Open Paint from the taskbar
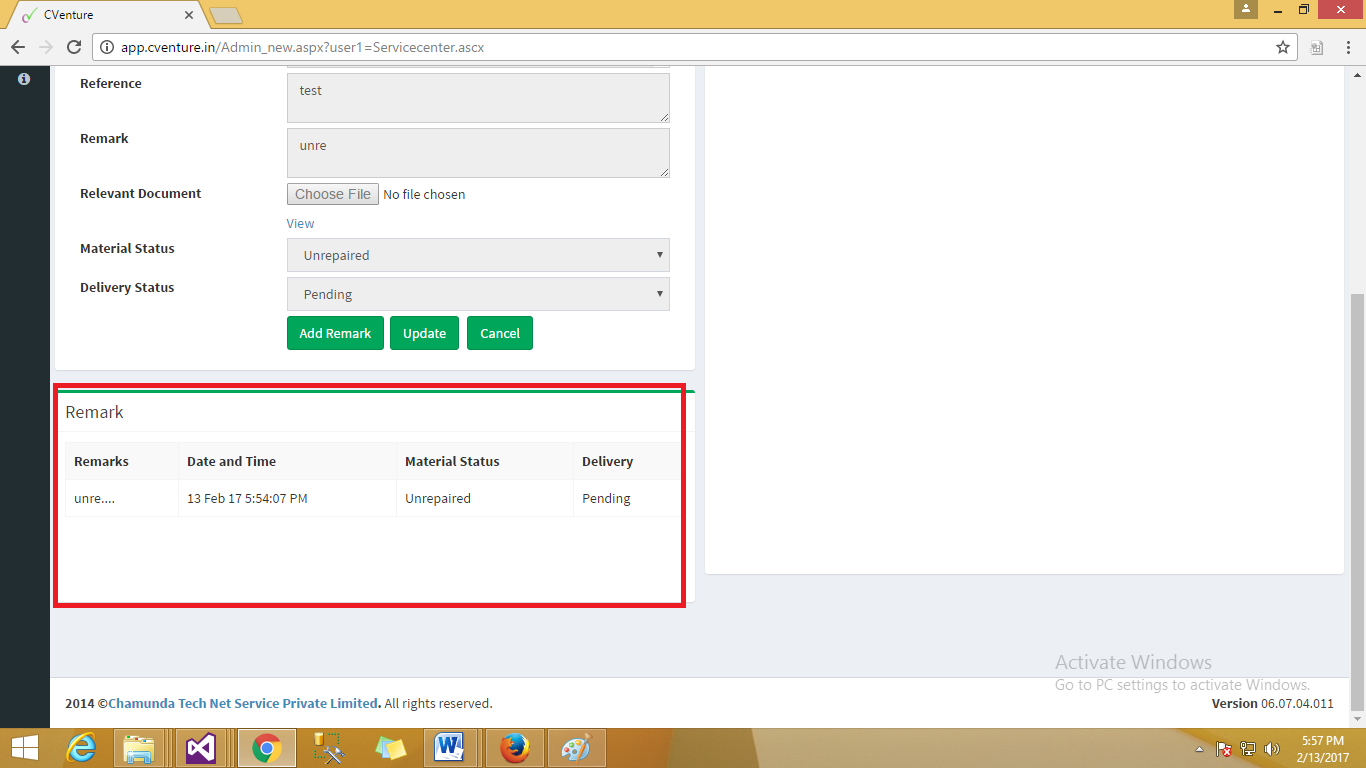Viewport: 1366px width, 768px height. [576, 748]
